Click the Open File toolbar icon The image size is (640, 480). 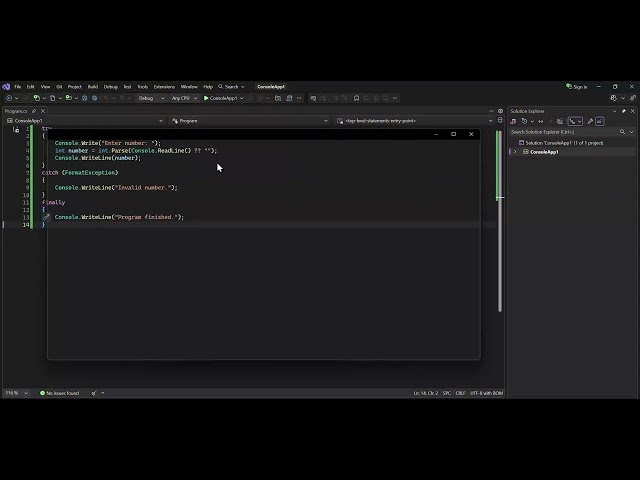tap(69, 98)
